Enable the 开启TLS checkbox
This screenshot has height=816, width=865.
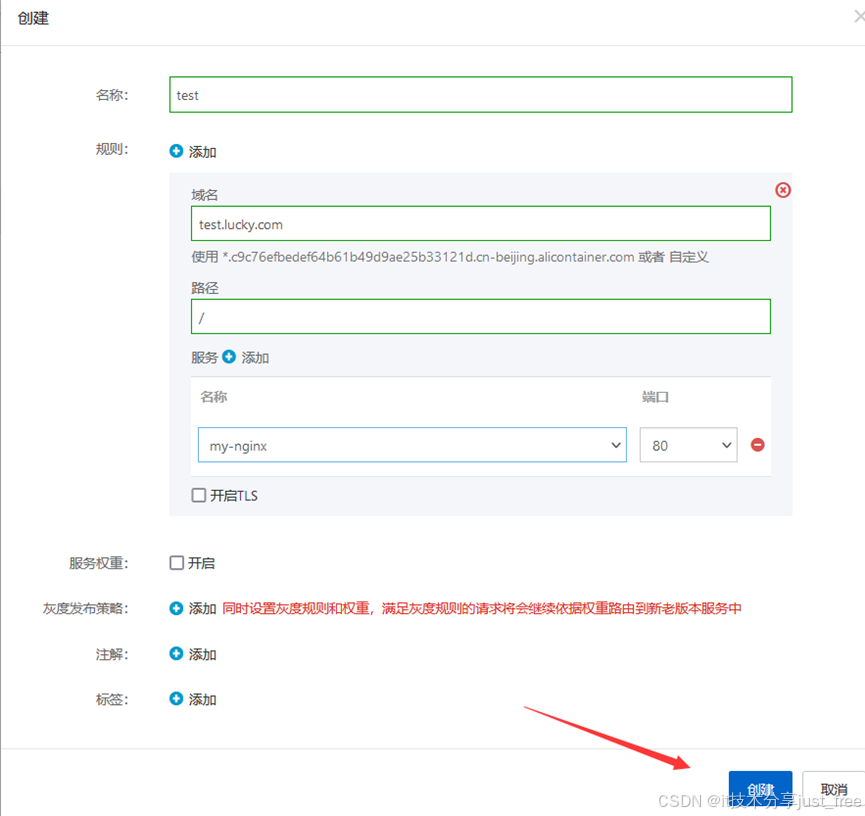[199, 495]
